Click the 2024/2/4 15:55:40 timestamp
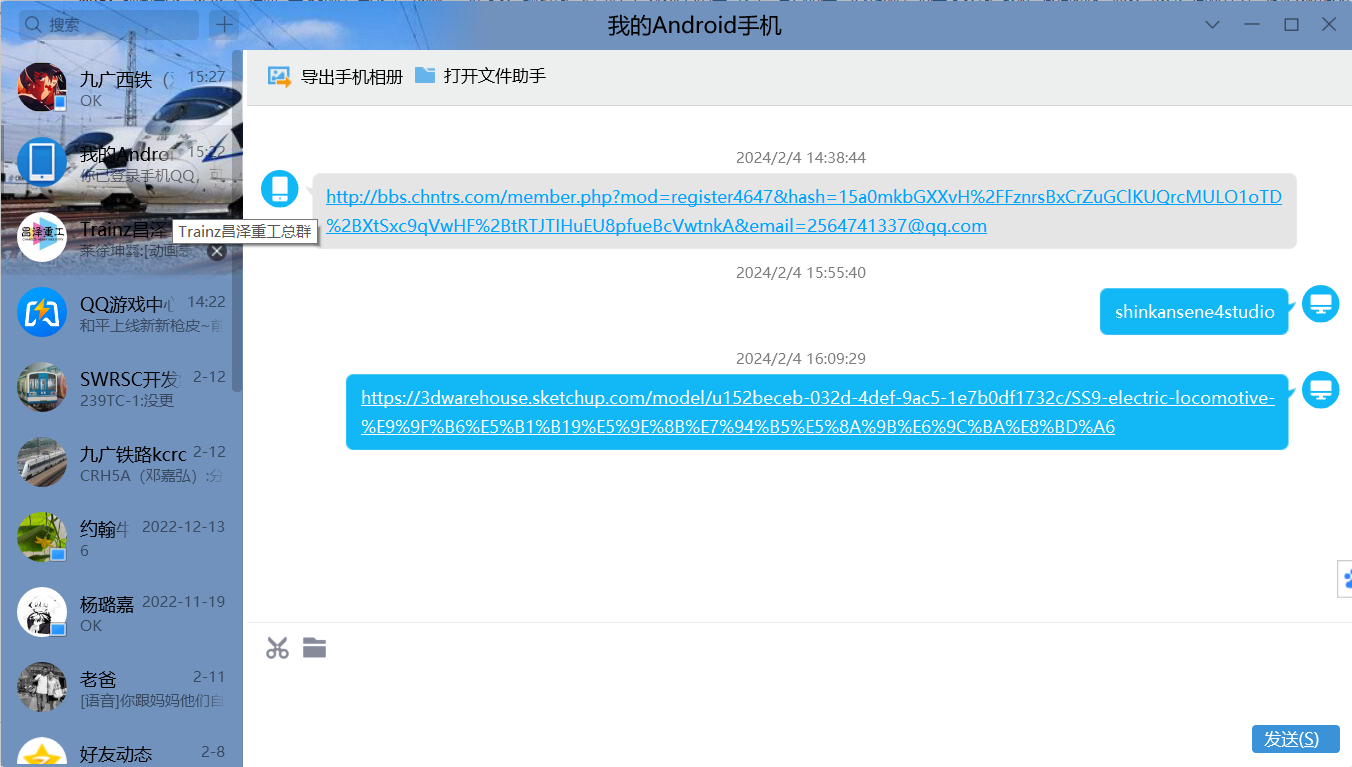The width and height of the screenshot is (1352, 767). 800,272
